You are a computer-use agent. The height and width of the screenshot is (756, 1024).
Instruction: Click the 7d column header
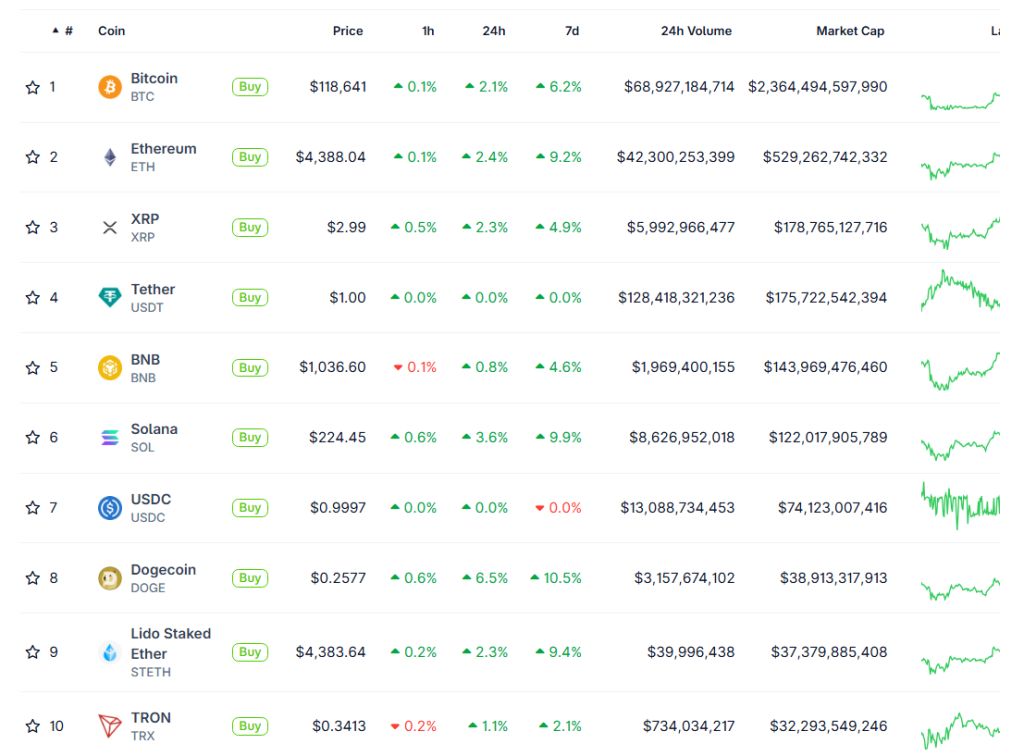[571, 30]
